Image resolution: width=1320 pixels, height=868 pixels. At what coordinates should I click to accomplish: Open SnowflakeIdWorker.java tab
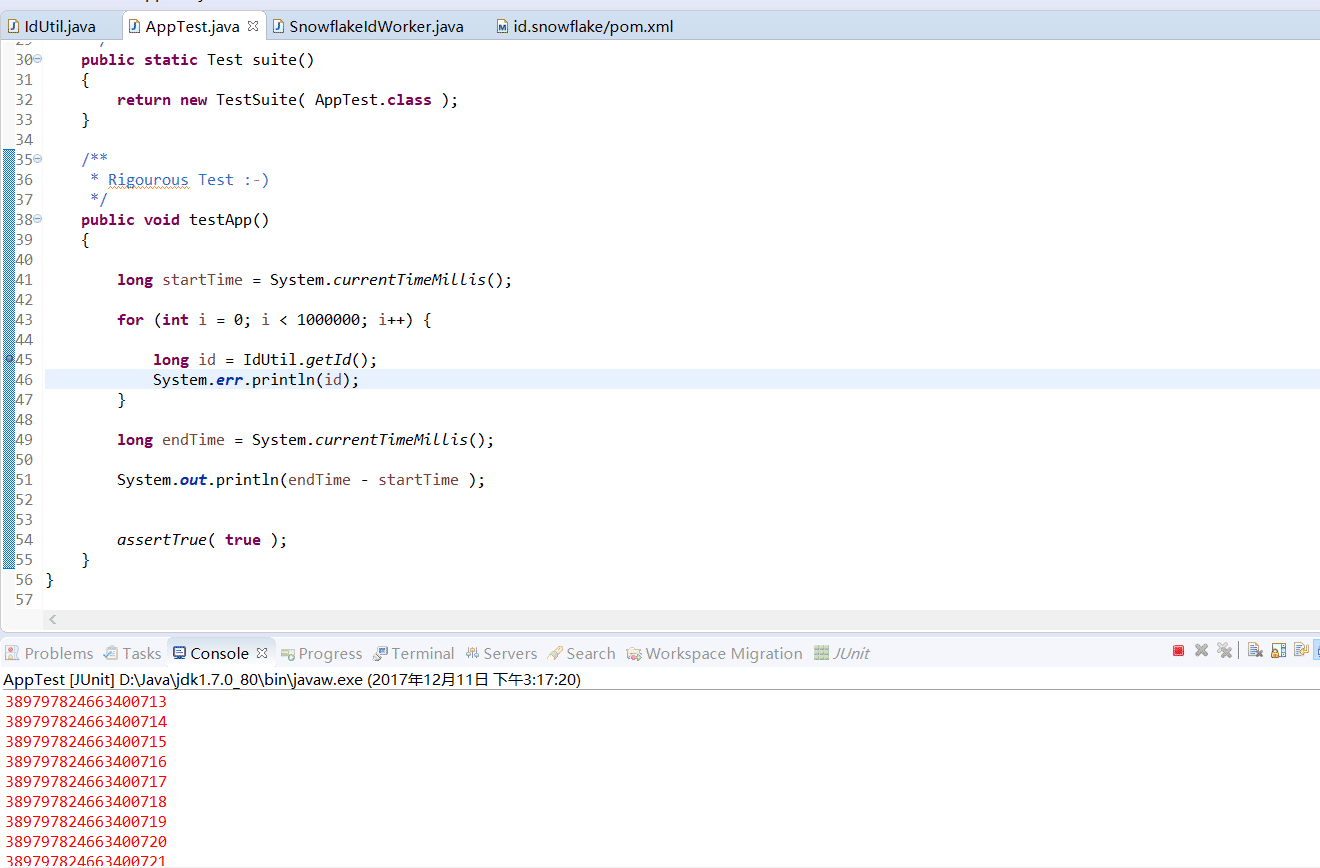coord(376,26)
